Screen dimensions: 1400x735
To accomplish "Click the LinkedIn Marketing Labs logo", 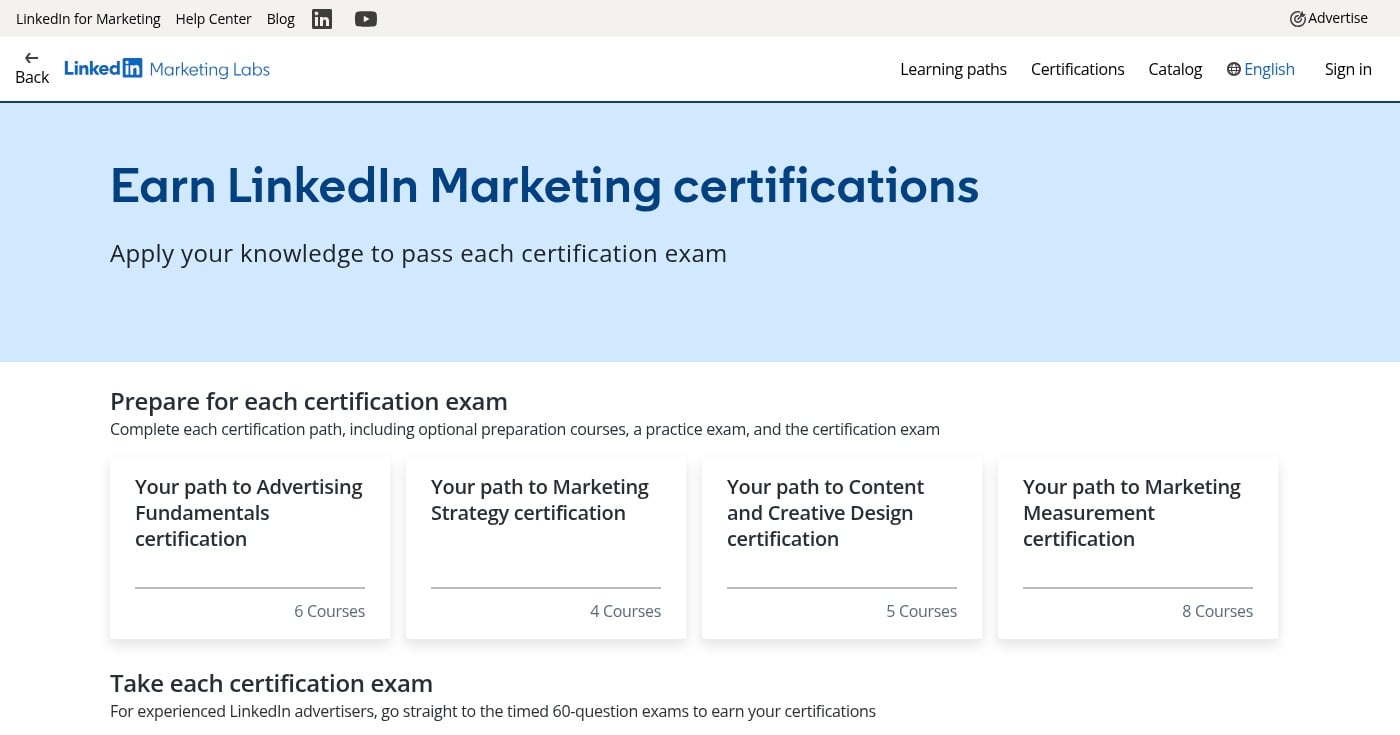I will tap(167, 69).
